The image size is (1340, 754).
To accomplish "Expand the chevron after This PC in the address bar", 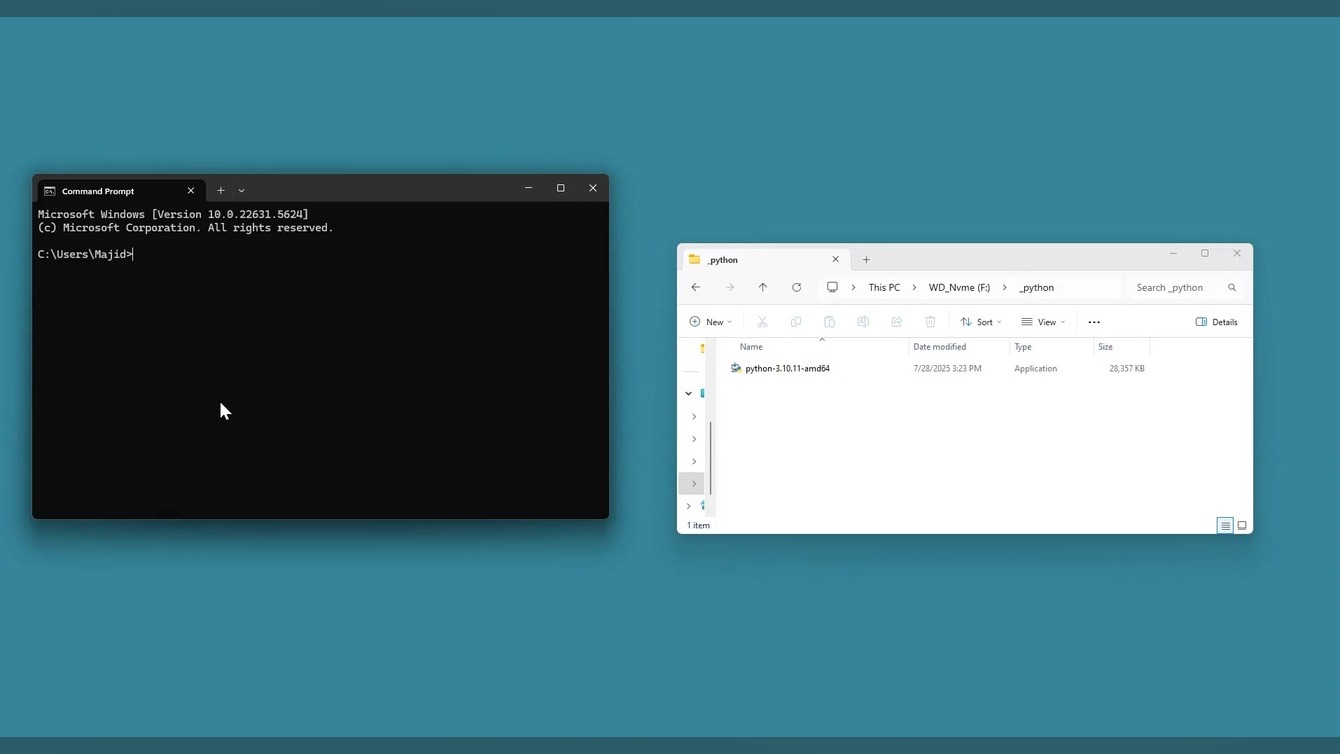I will coord(914,288).
